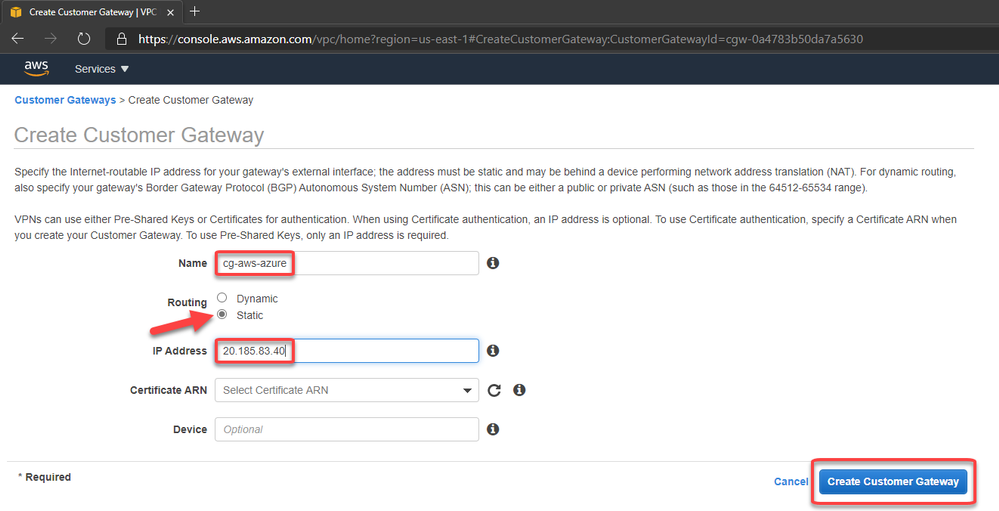Screen dimensions: 999x511
Task: Open the Select Certificate ARN dropdown
Action: [348, 390]
